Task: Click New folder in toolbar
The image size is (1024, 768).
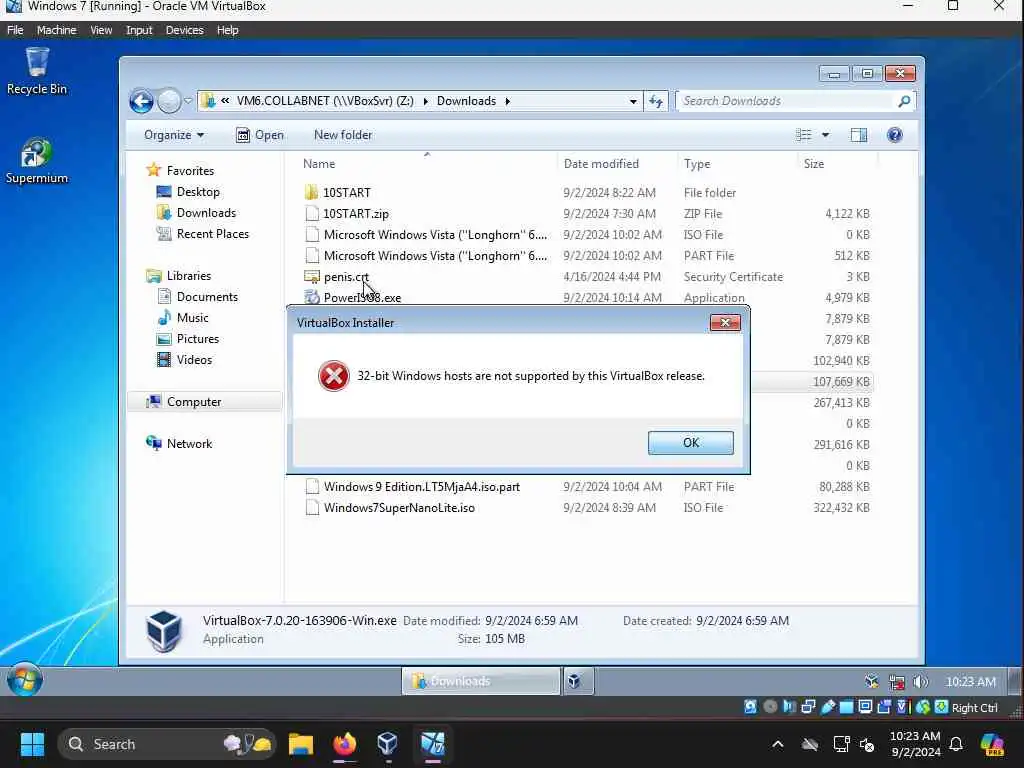Action: coord(343,135)
